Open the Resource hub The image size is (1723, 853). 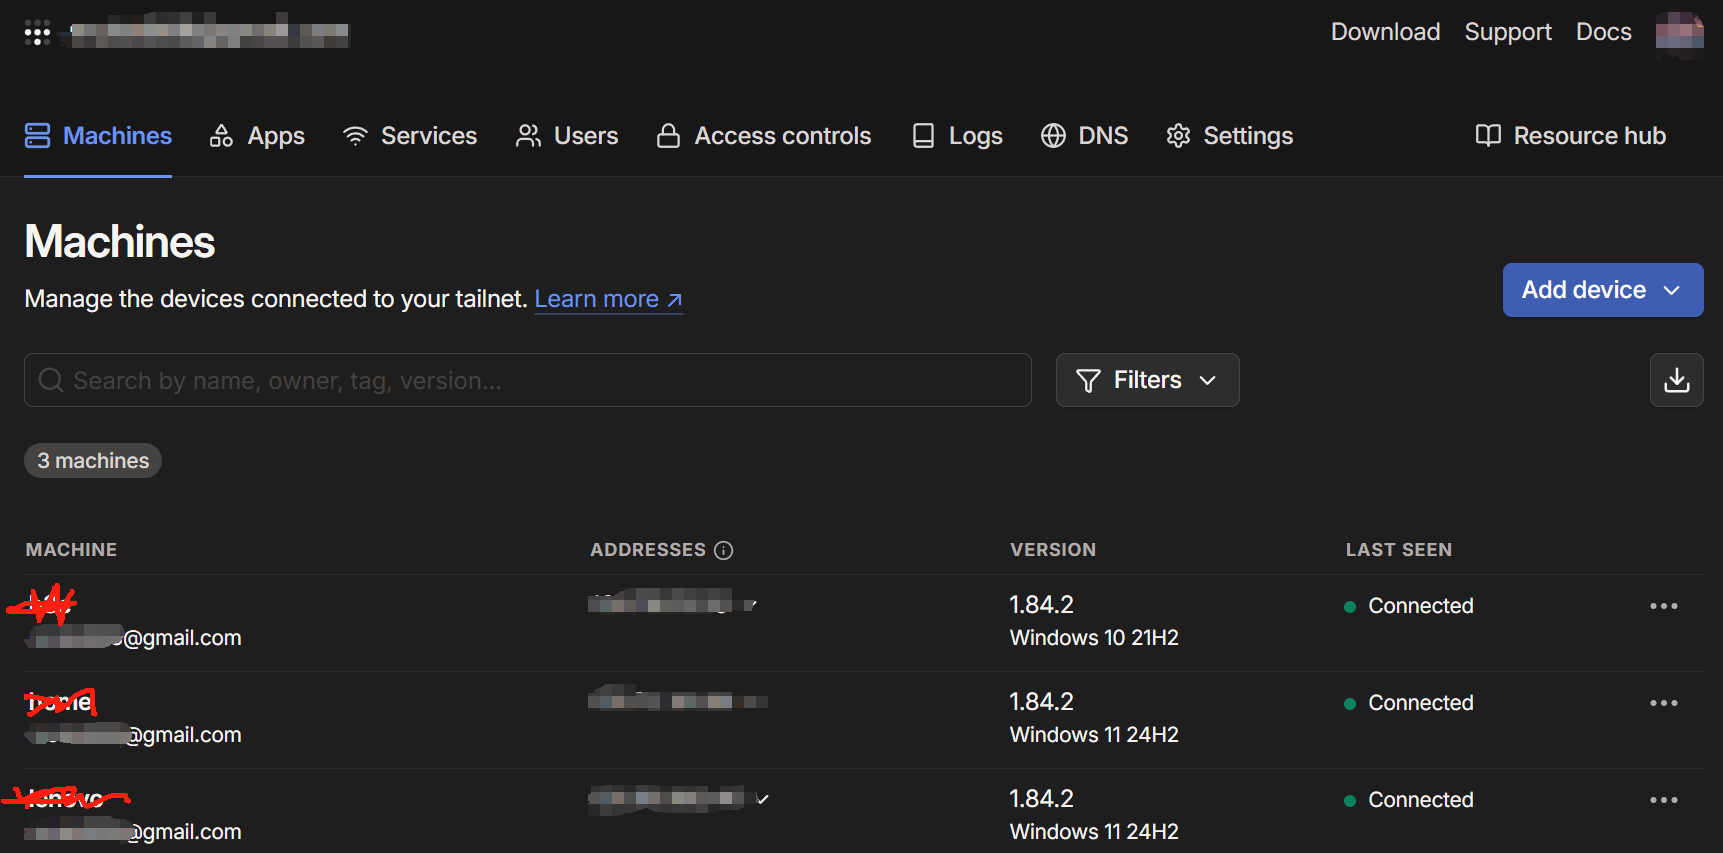(1570, 136)
